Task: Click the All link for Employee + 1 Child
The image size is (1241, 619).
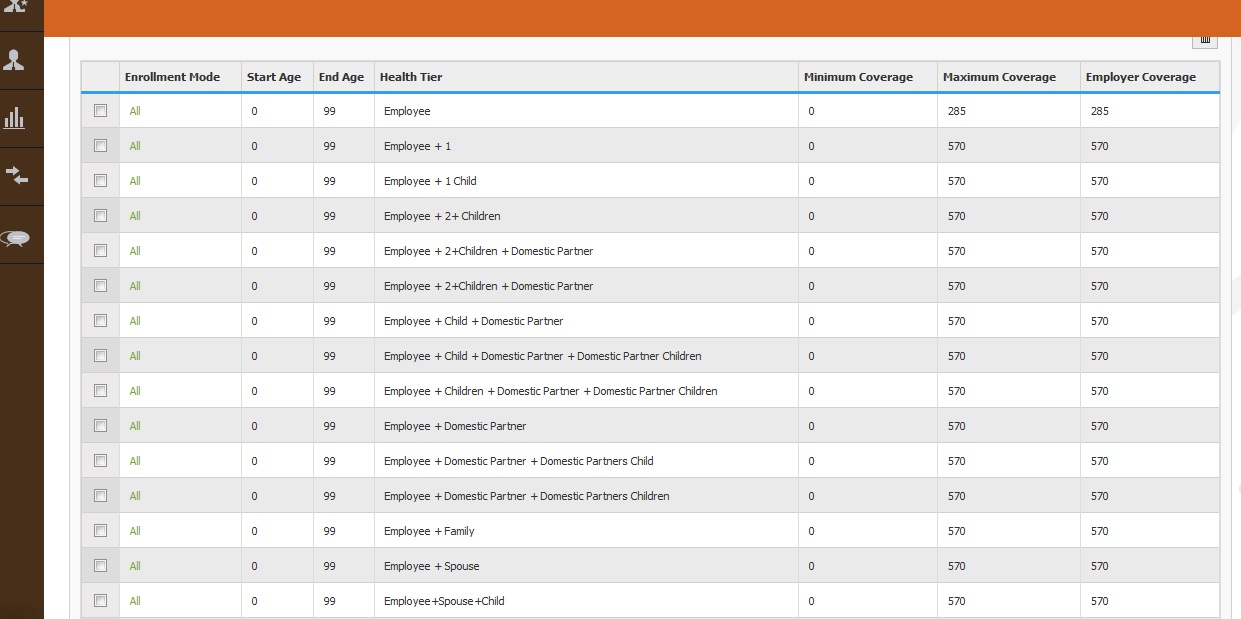Action: (x=135, y=181)
